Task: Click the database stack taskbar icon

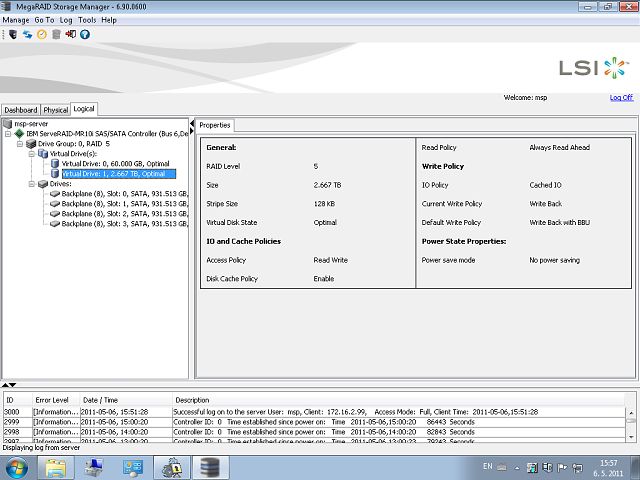Action: [210, 468]
